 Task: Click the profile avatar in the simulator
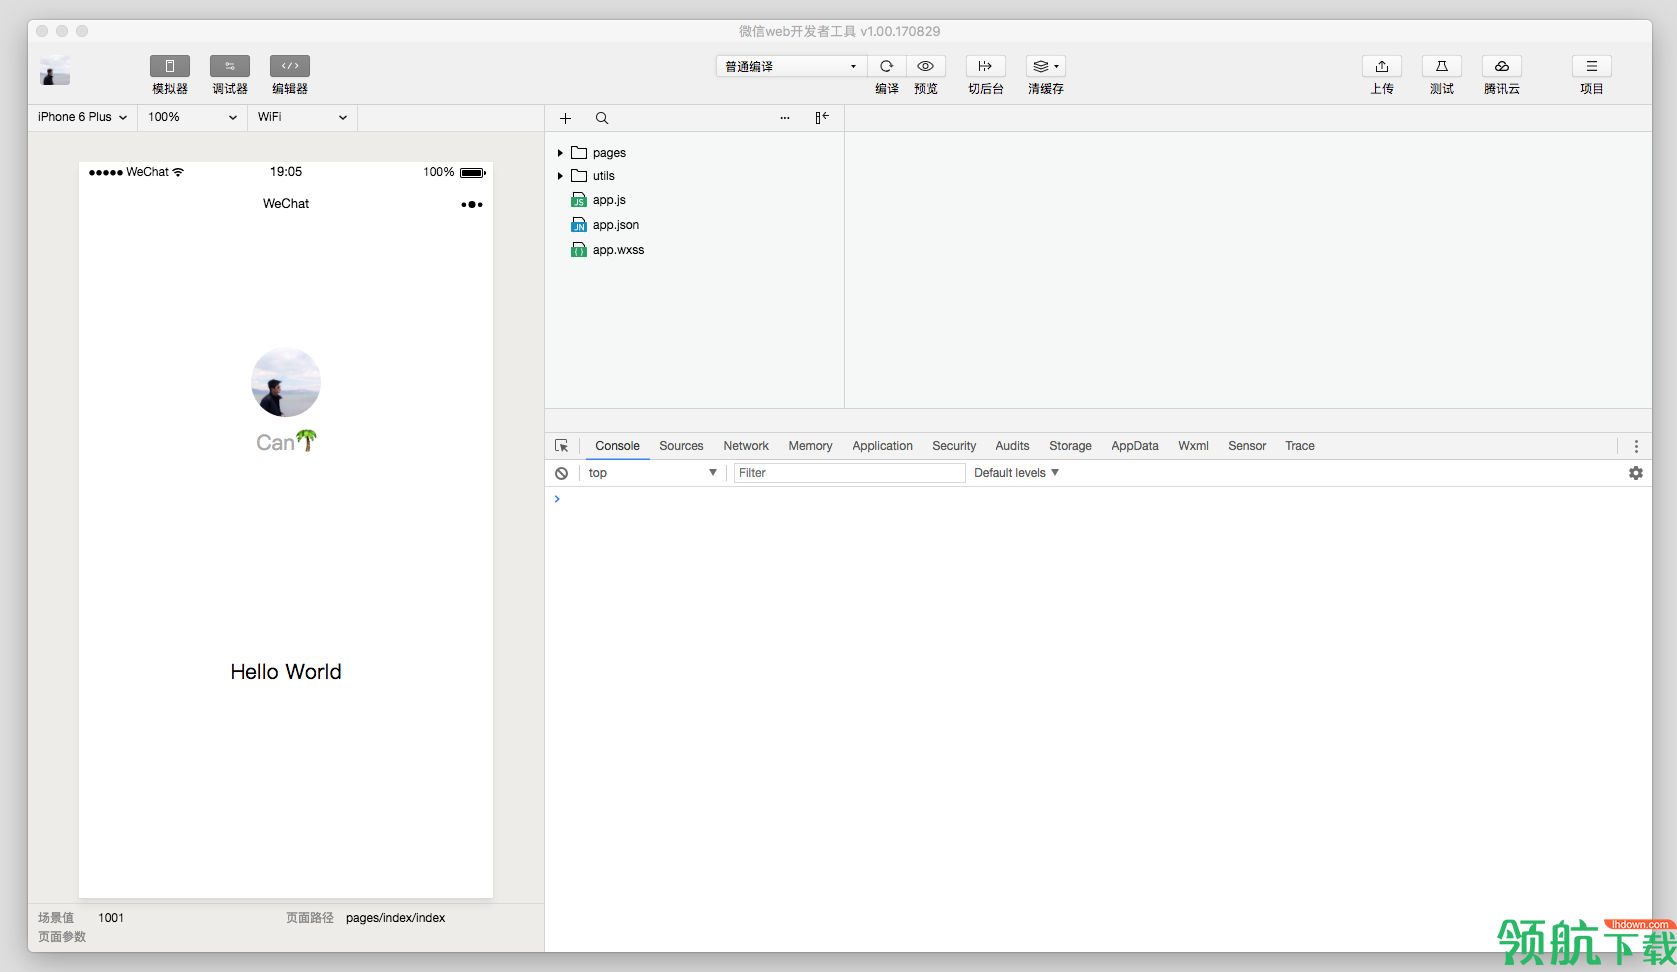(286, 382)
